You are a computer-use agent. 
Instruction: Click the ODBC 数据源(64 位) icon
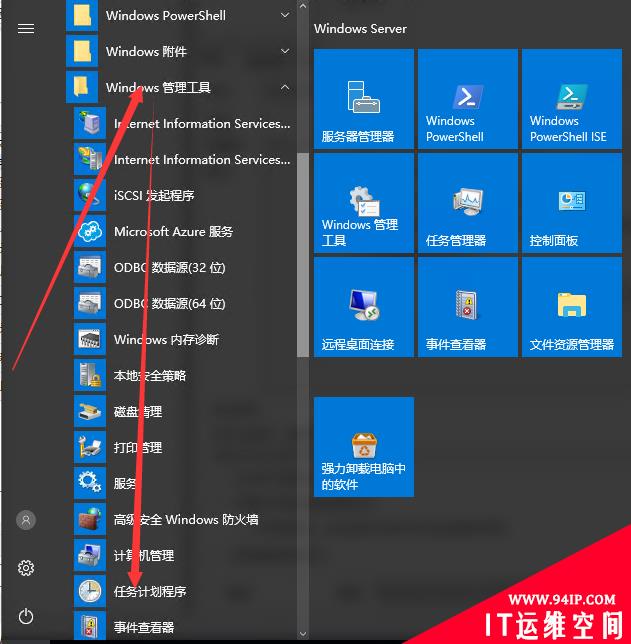(90, 303)
